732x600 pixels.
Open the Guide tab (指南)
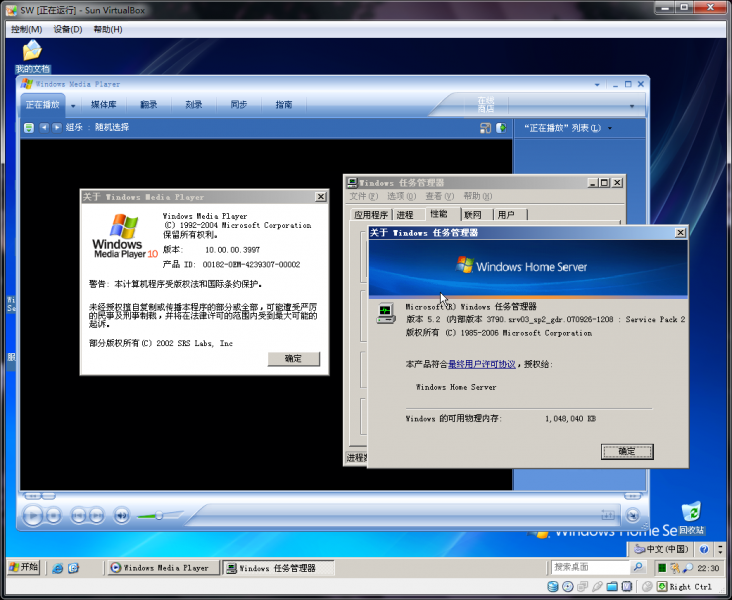(x=284, y=105)
